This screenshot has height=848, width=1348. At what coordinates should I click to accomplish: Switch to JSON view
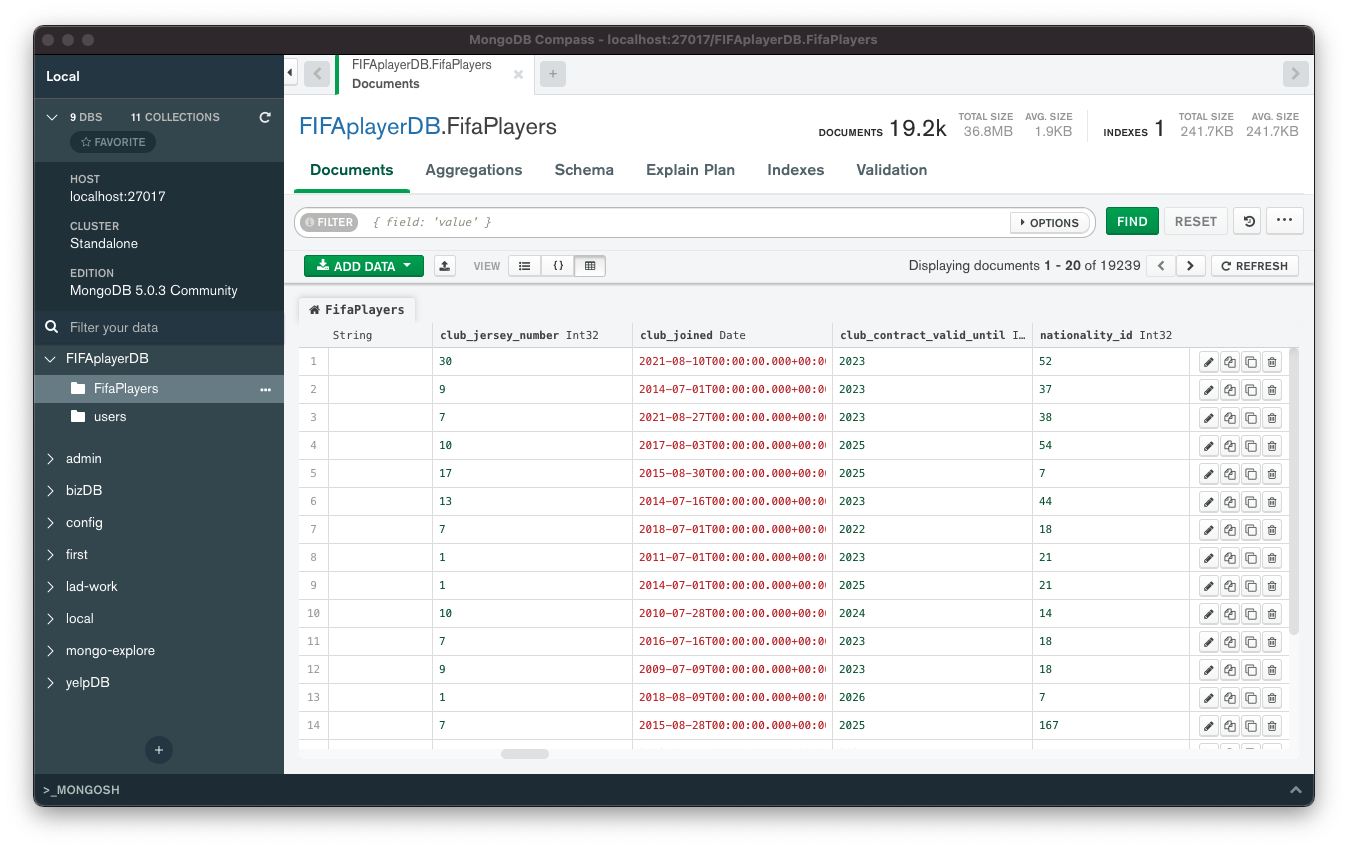(x=558, y=266)
